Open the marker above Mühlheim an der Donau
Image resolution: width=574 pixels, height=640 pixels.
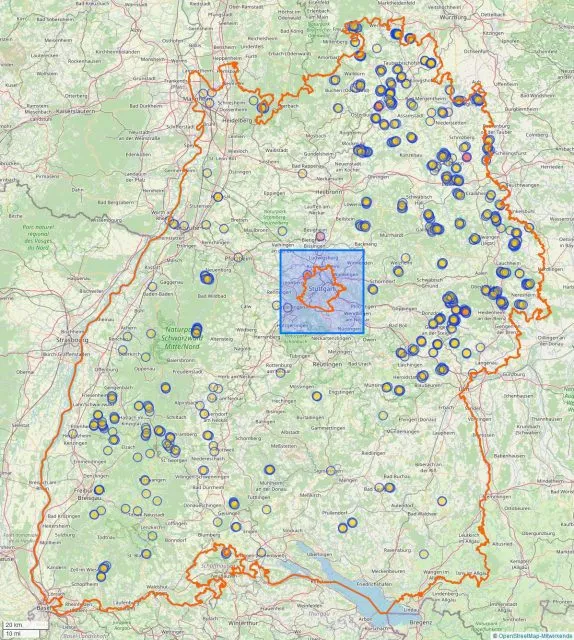click(x=269, y=470)
